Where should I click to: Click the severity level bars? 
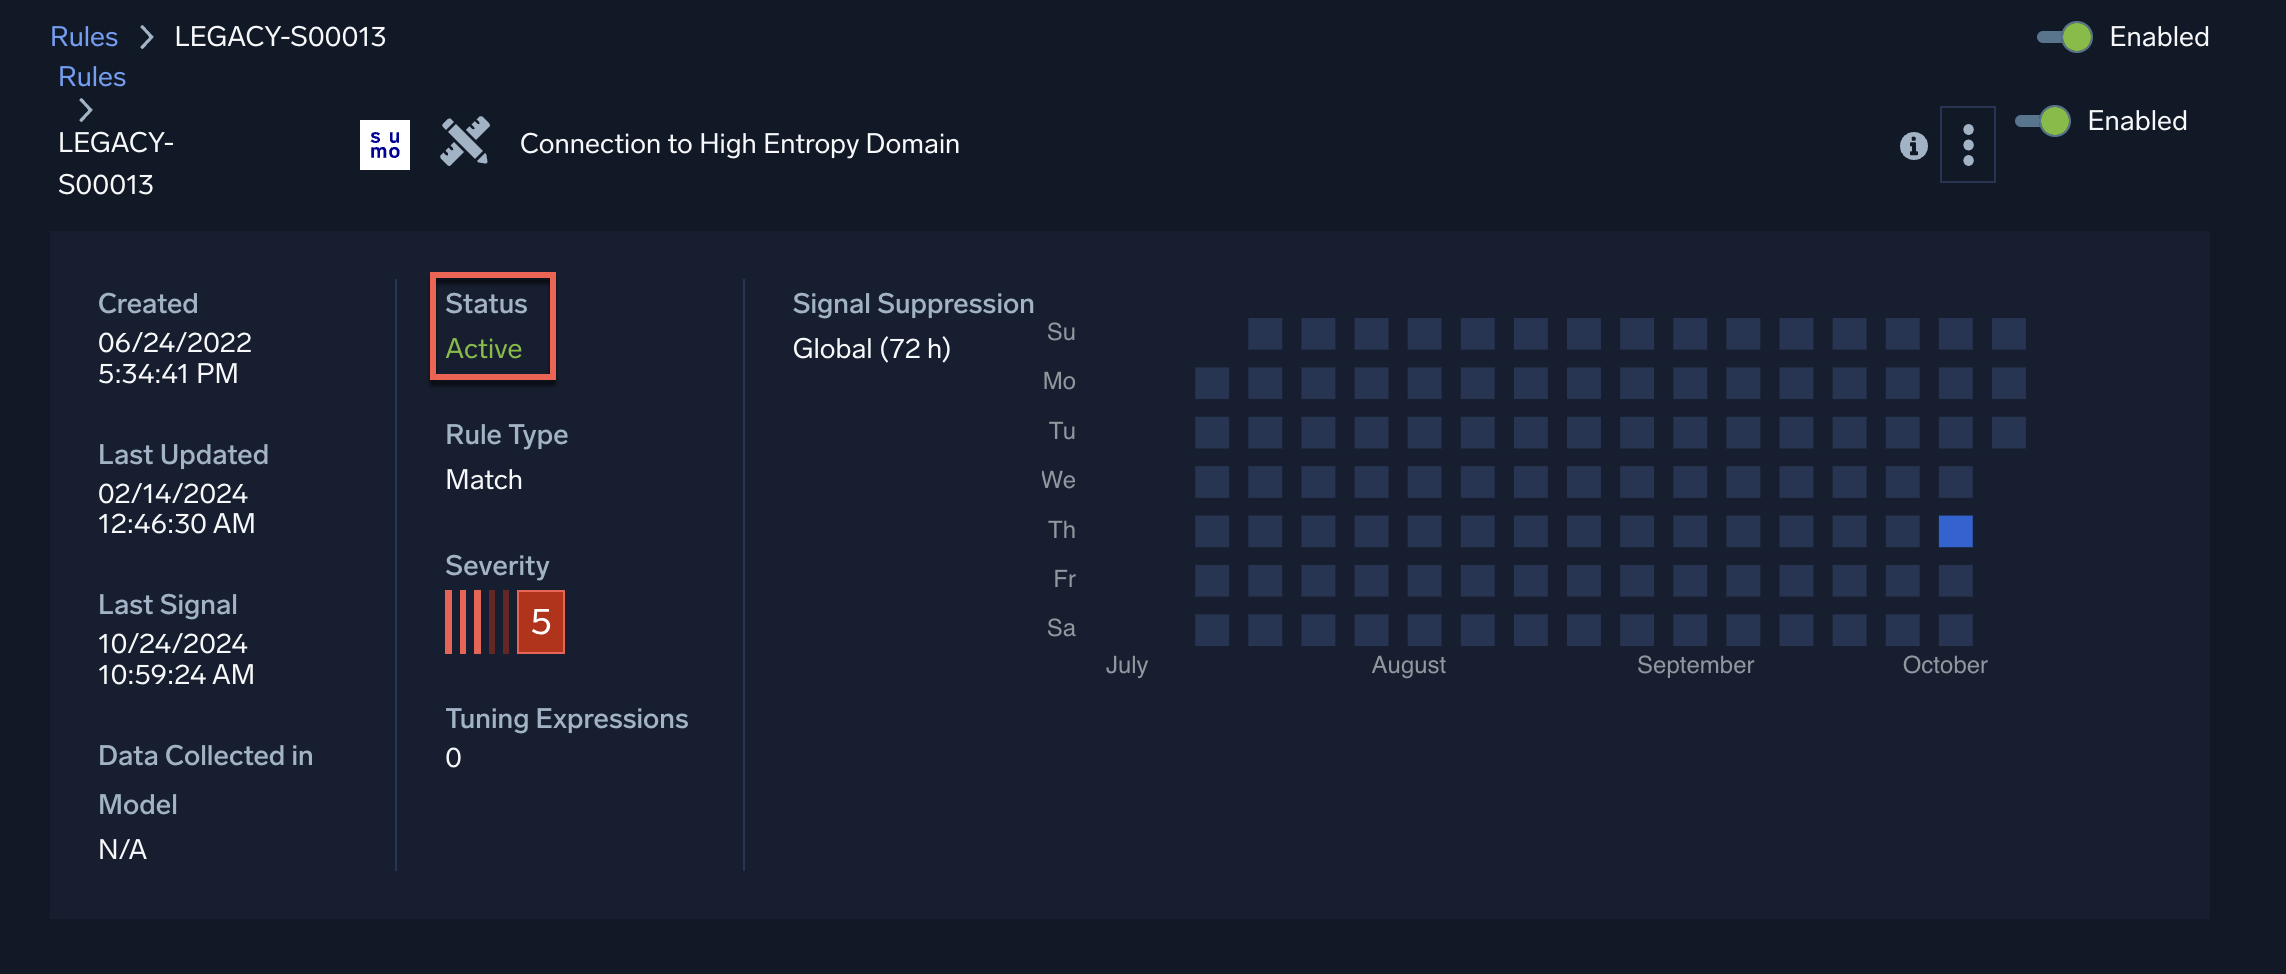pyautogui.click(x=476, y=622)
